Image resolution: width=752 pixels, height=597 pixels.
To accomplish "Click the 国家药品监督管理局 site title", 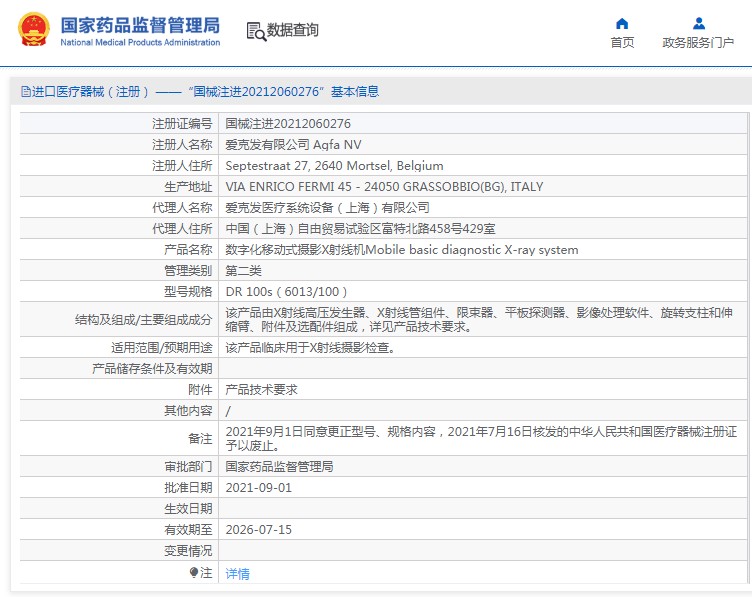I will coord(140,25).
